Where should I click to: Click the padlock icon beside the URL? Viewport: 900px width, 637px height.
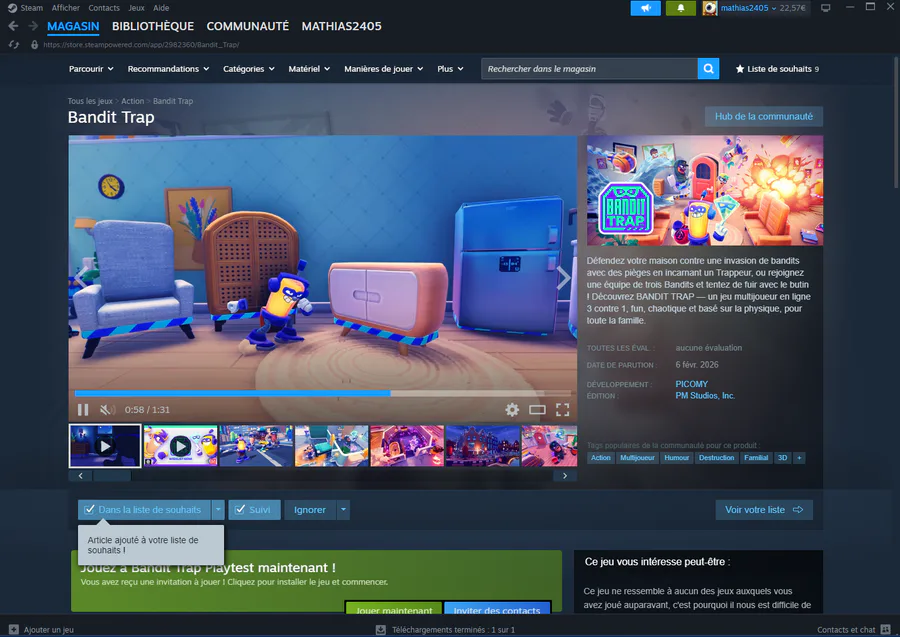pyautogui.click(x=34, y=45)
